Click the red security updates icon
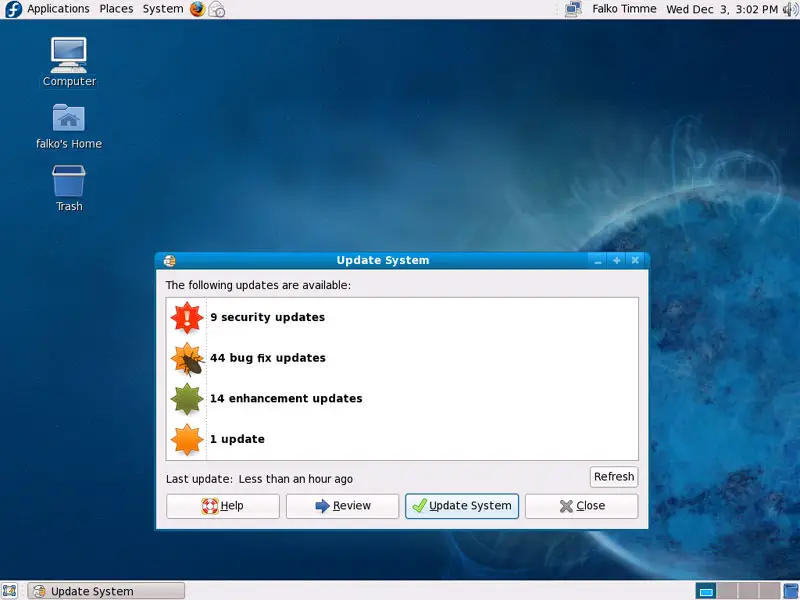The image size is (800, 600). point(187,318)
